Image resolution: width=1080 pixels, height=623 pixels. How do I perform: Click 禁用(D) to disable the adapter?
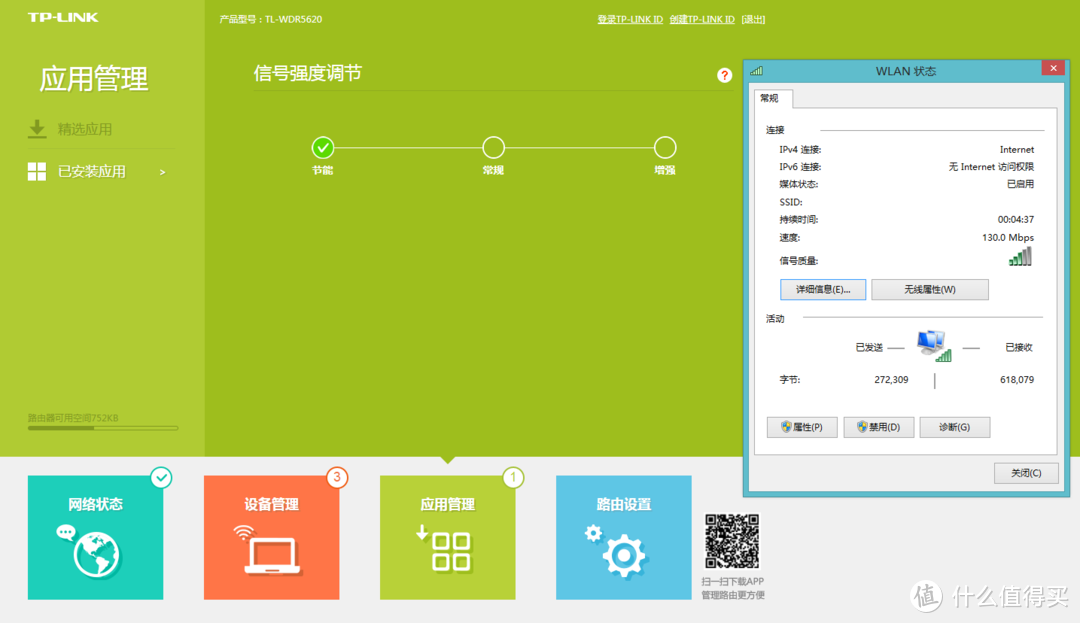pos(878,427)
